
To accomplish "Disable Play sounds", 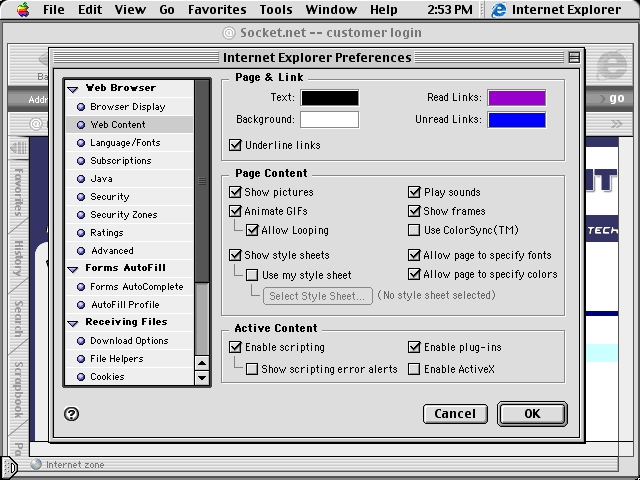I will (414, 192).
